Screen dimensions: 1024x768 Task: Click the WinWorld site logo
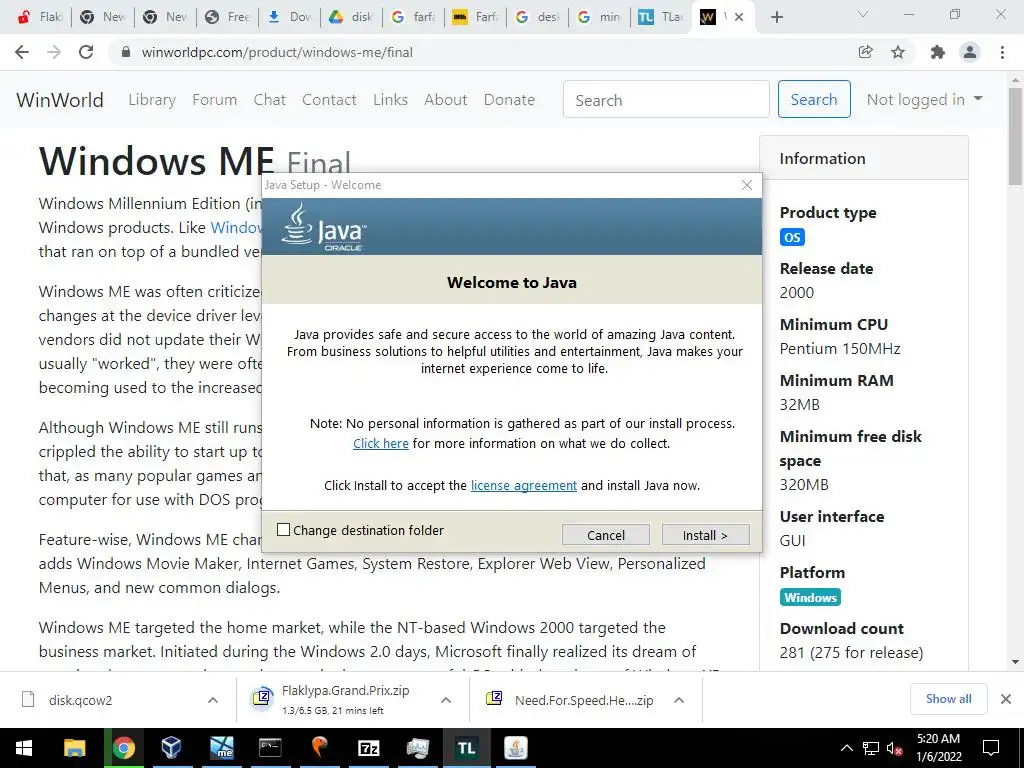tap(59, 100)
